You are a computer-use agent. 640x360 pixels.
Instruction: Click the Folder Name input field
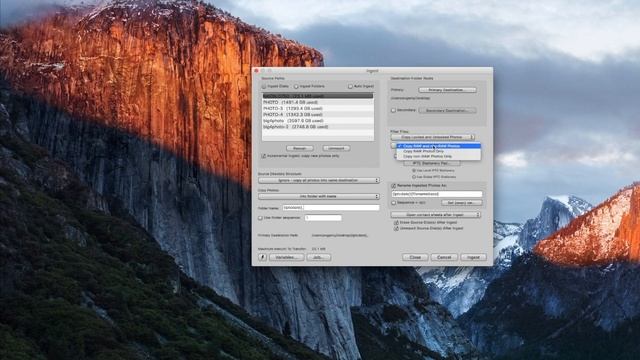pos(331,208)
